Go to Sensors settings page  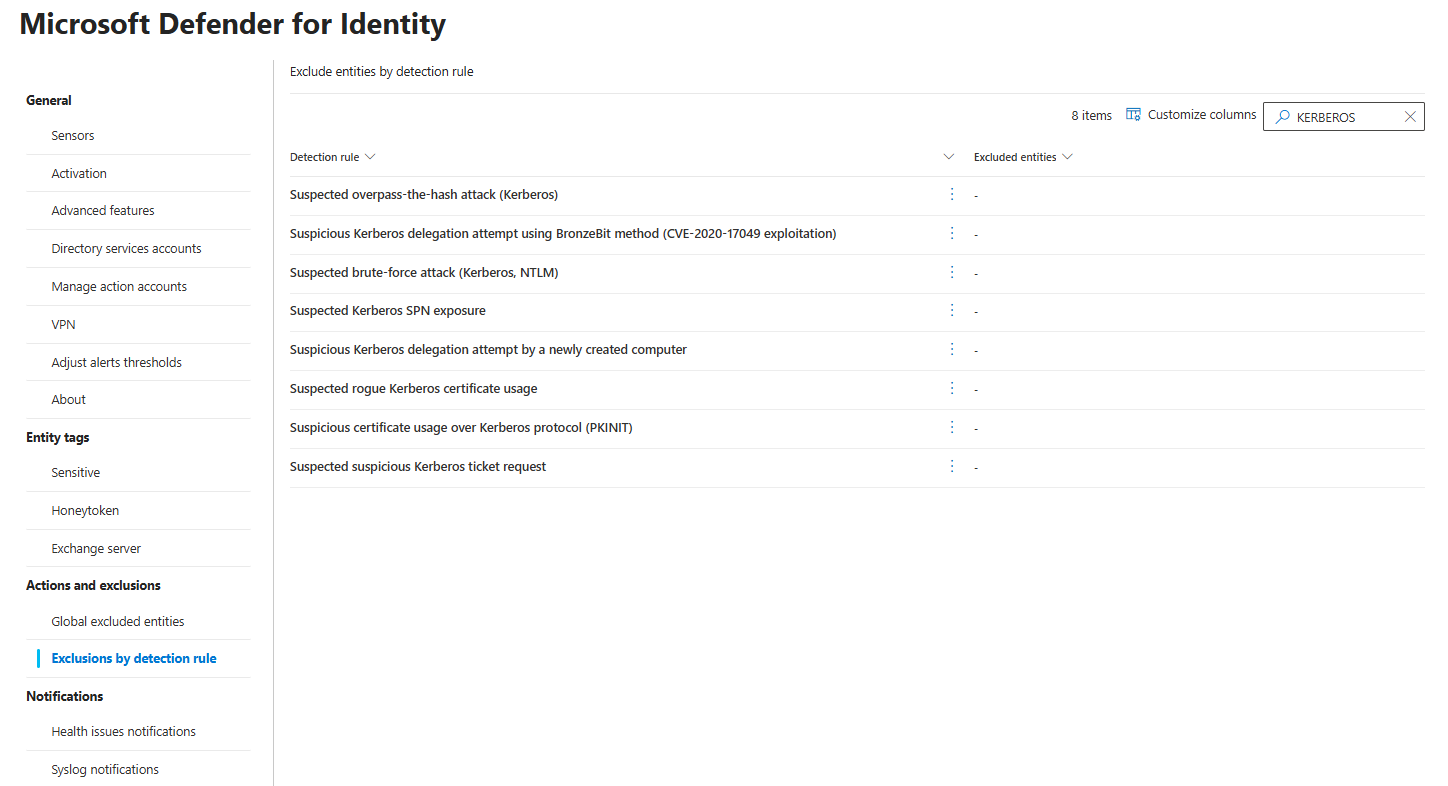tap(73, 136)
